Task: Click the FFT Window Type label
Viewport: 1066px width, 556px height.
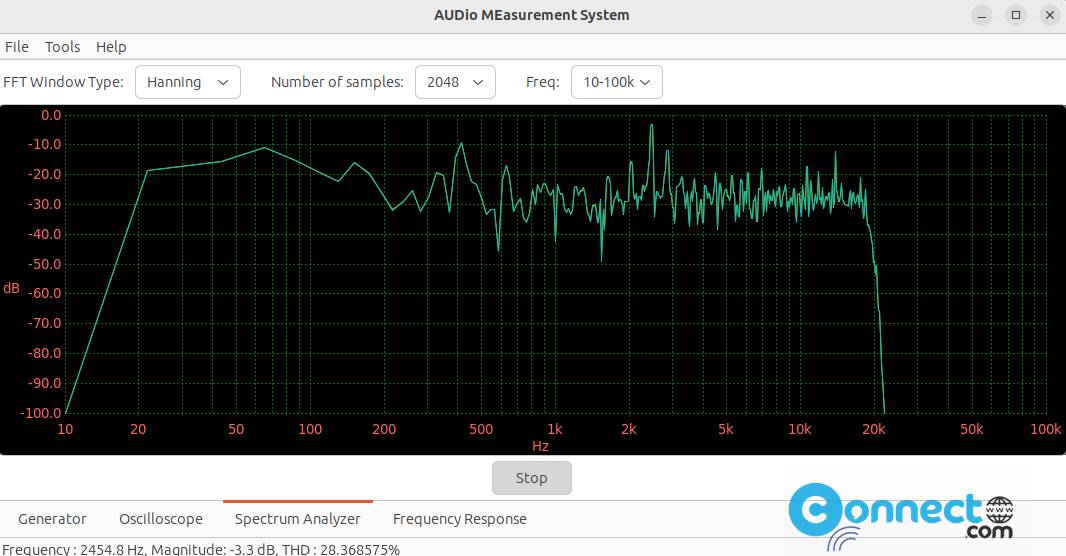Action: click(63, 82)
